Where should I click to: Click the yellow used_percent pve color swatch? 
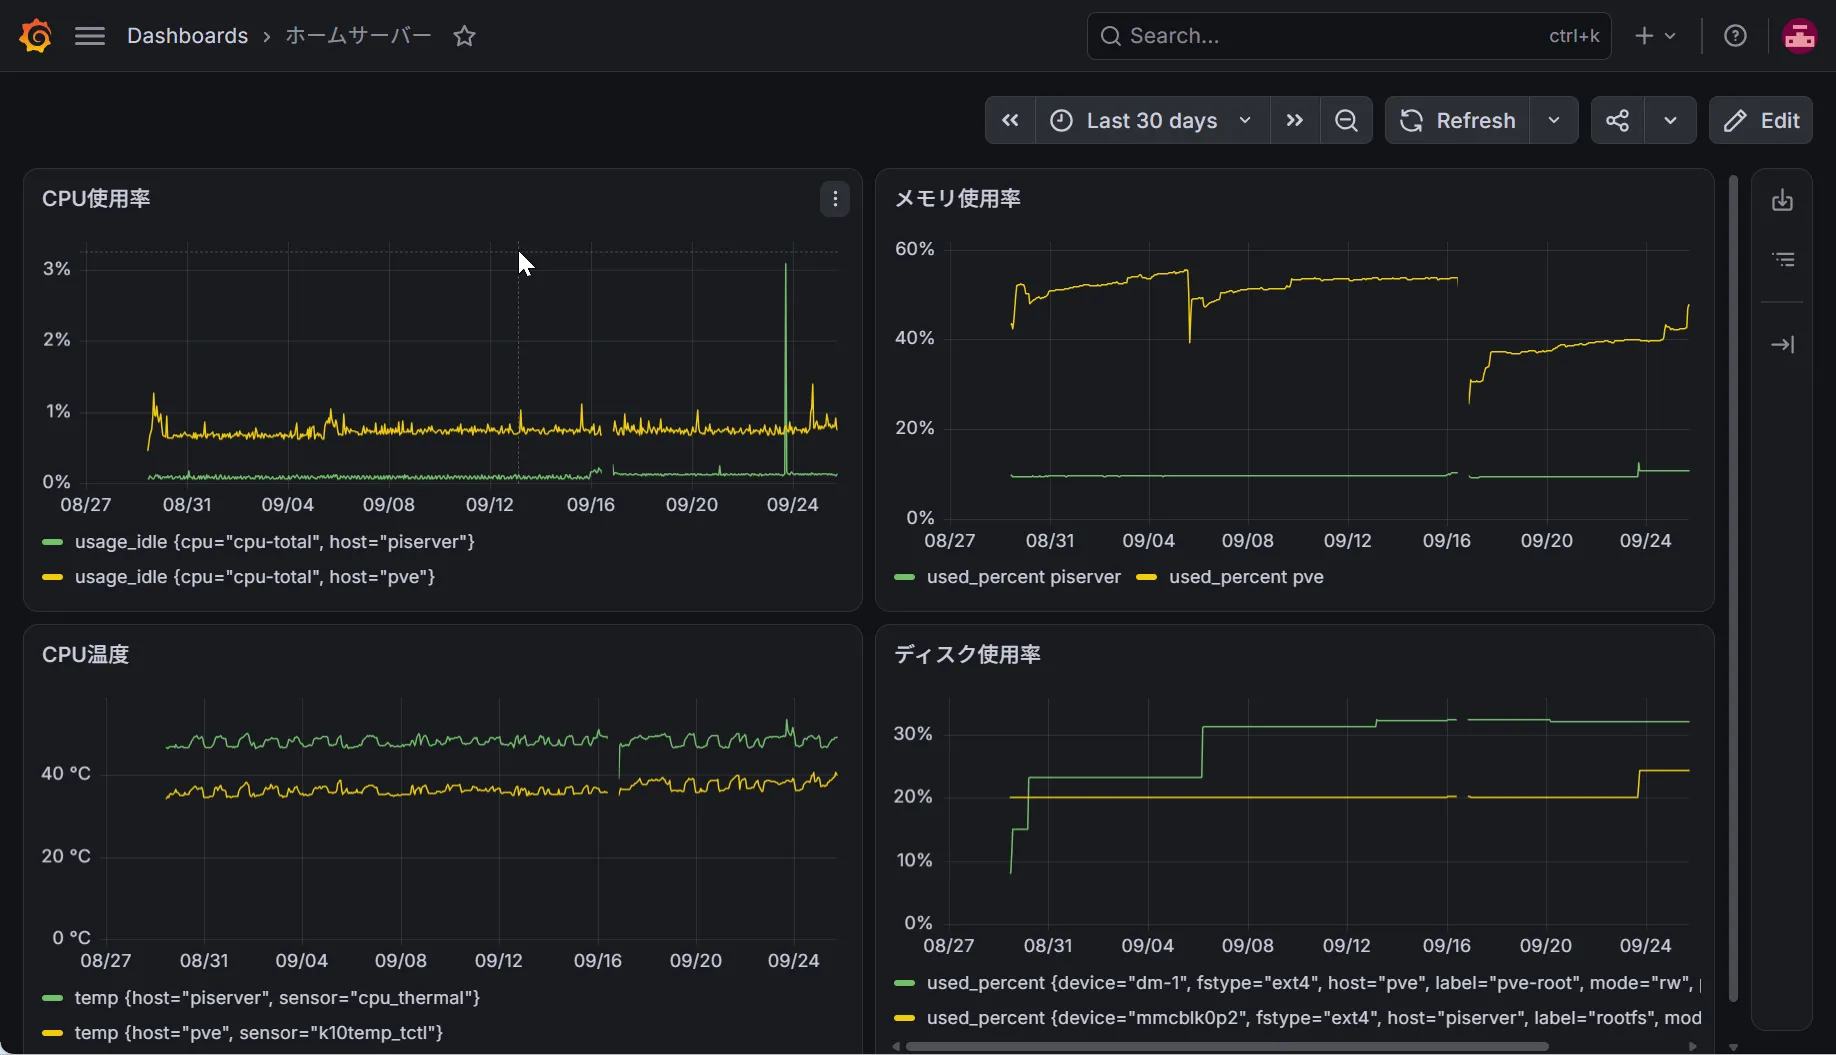tap(1147, 577)
